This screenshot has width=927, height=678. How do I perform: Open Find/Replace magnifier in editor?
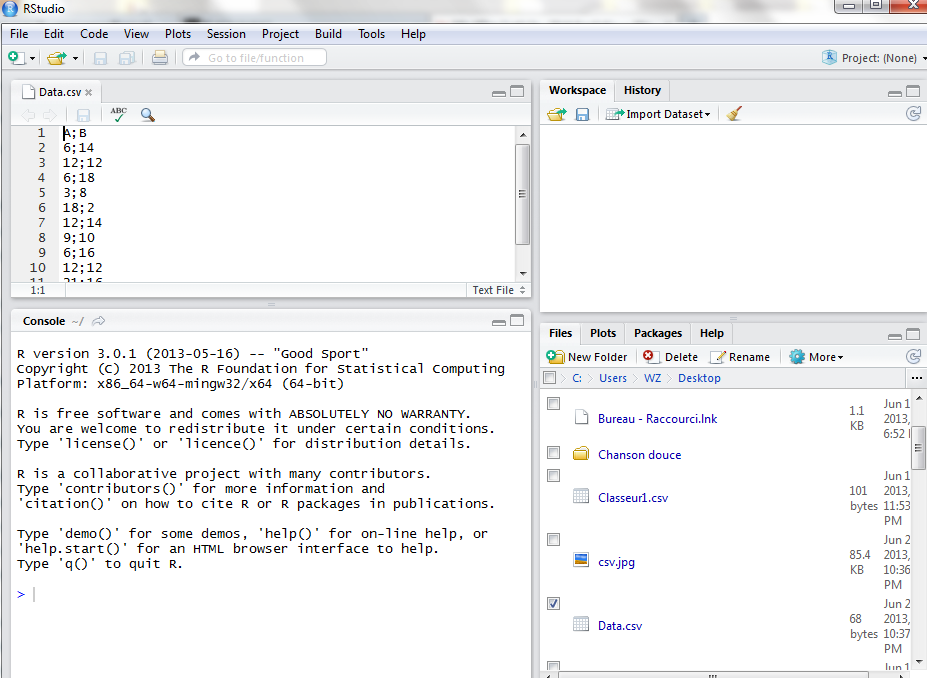point(148,115)
